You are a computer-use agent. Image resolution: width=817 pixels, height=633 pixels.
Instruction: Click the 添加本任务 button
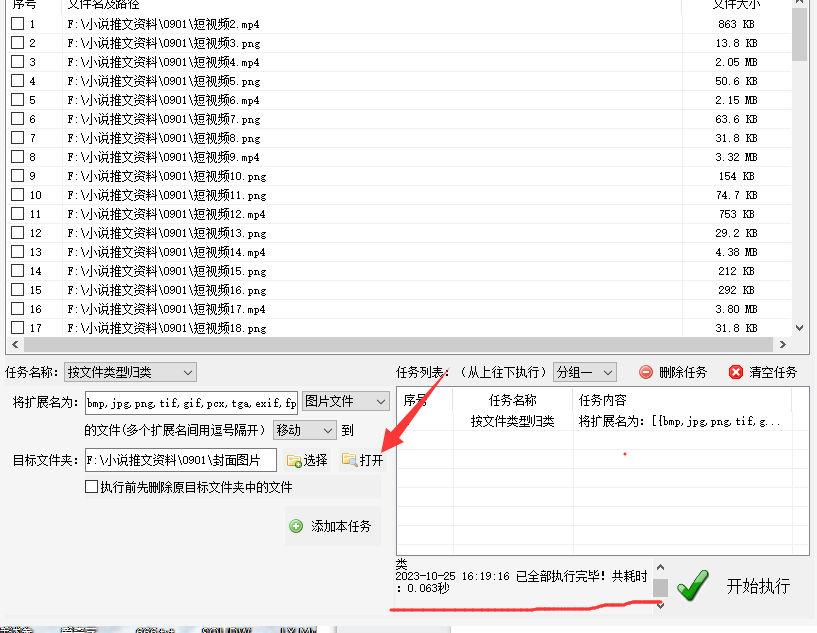pyautogui.click(x=333, y=526)
